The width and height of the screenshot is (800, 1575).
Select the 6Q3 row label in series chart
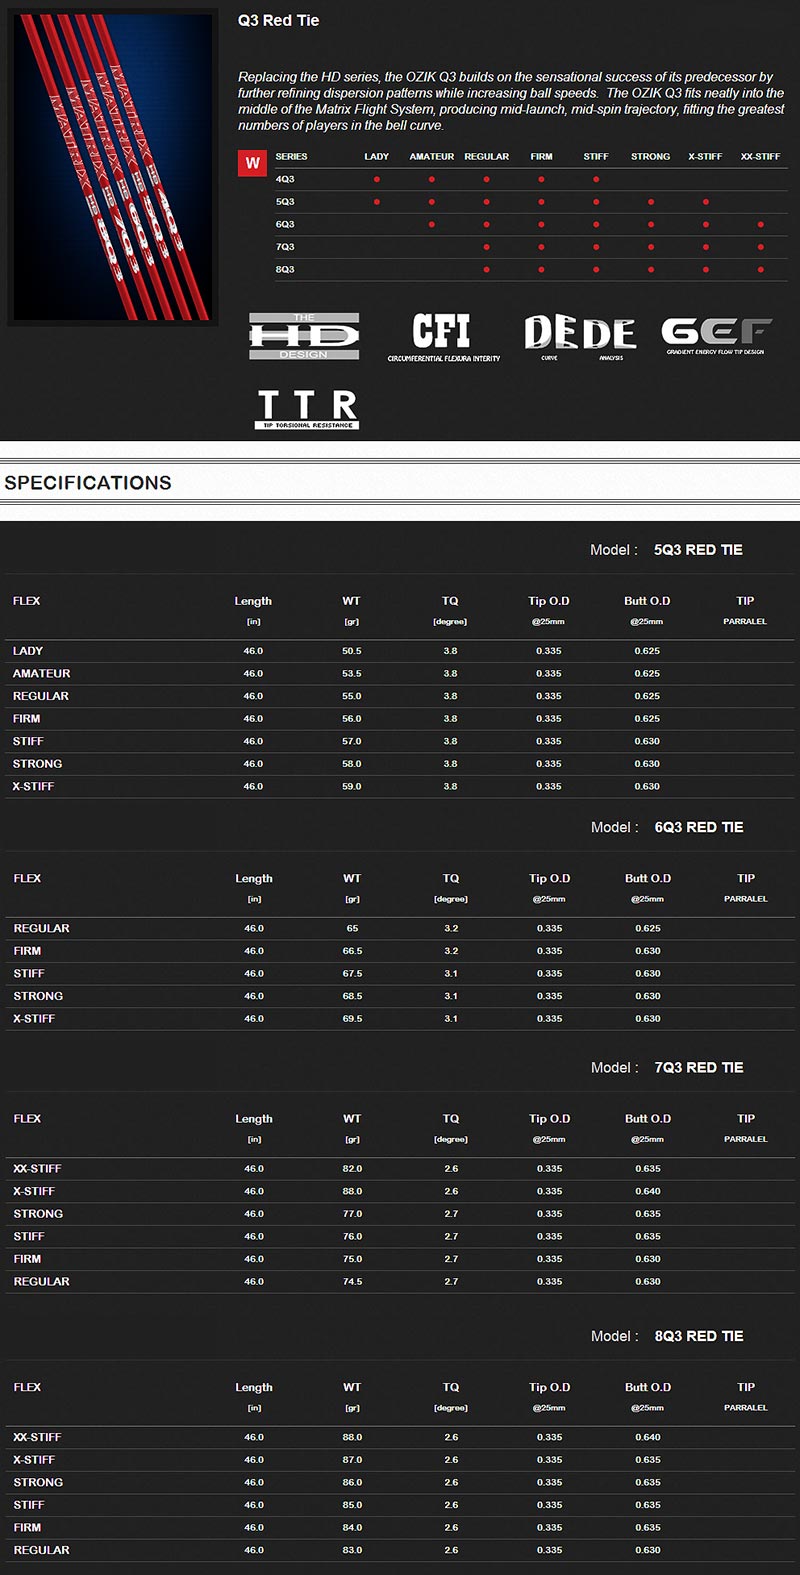(x=285, y=225)
